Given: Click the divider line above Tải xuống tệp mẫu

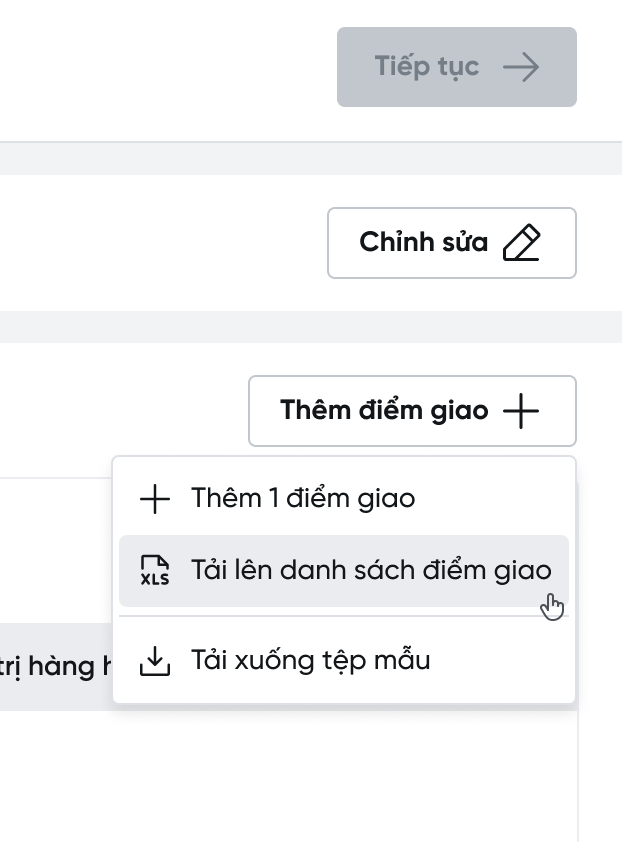Looking at the screenshot, I should tap(343, 617).
